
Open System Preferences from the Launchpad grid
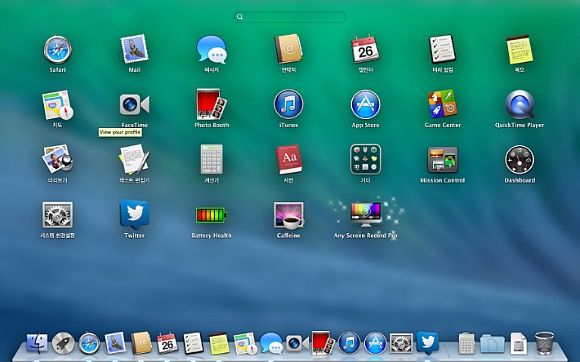57,215
